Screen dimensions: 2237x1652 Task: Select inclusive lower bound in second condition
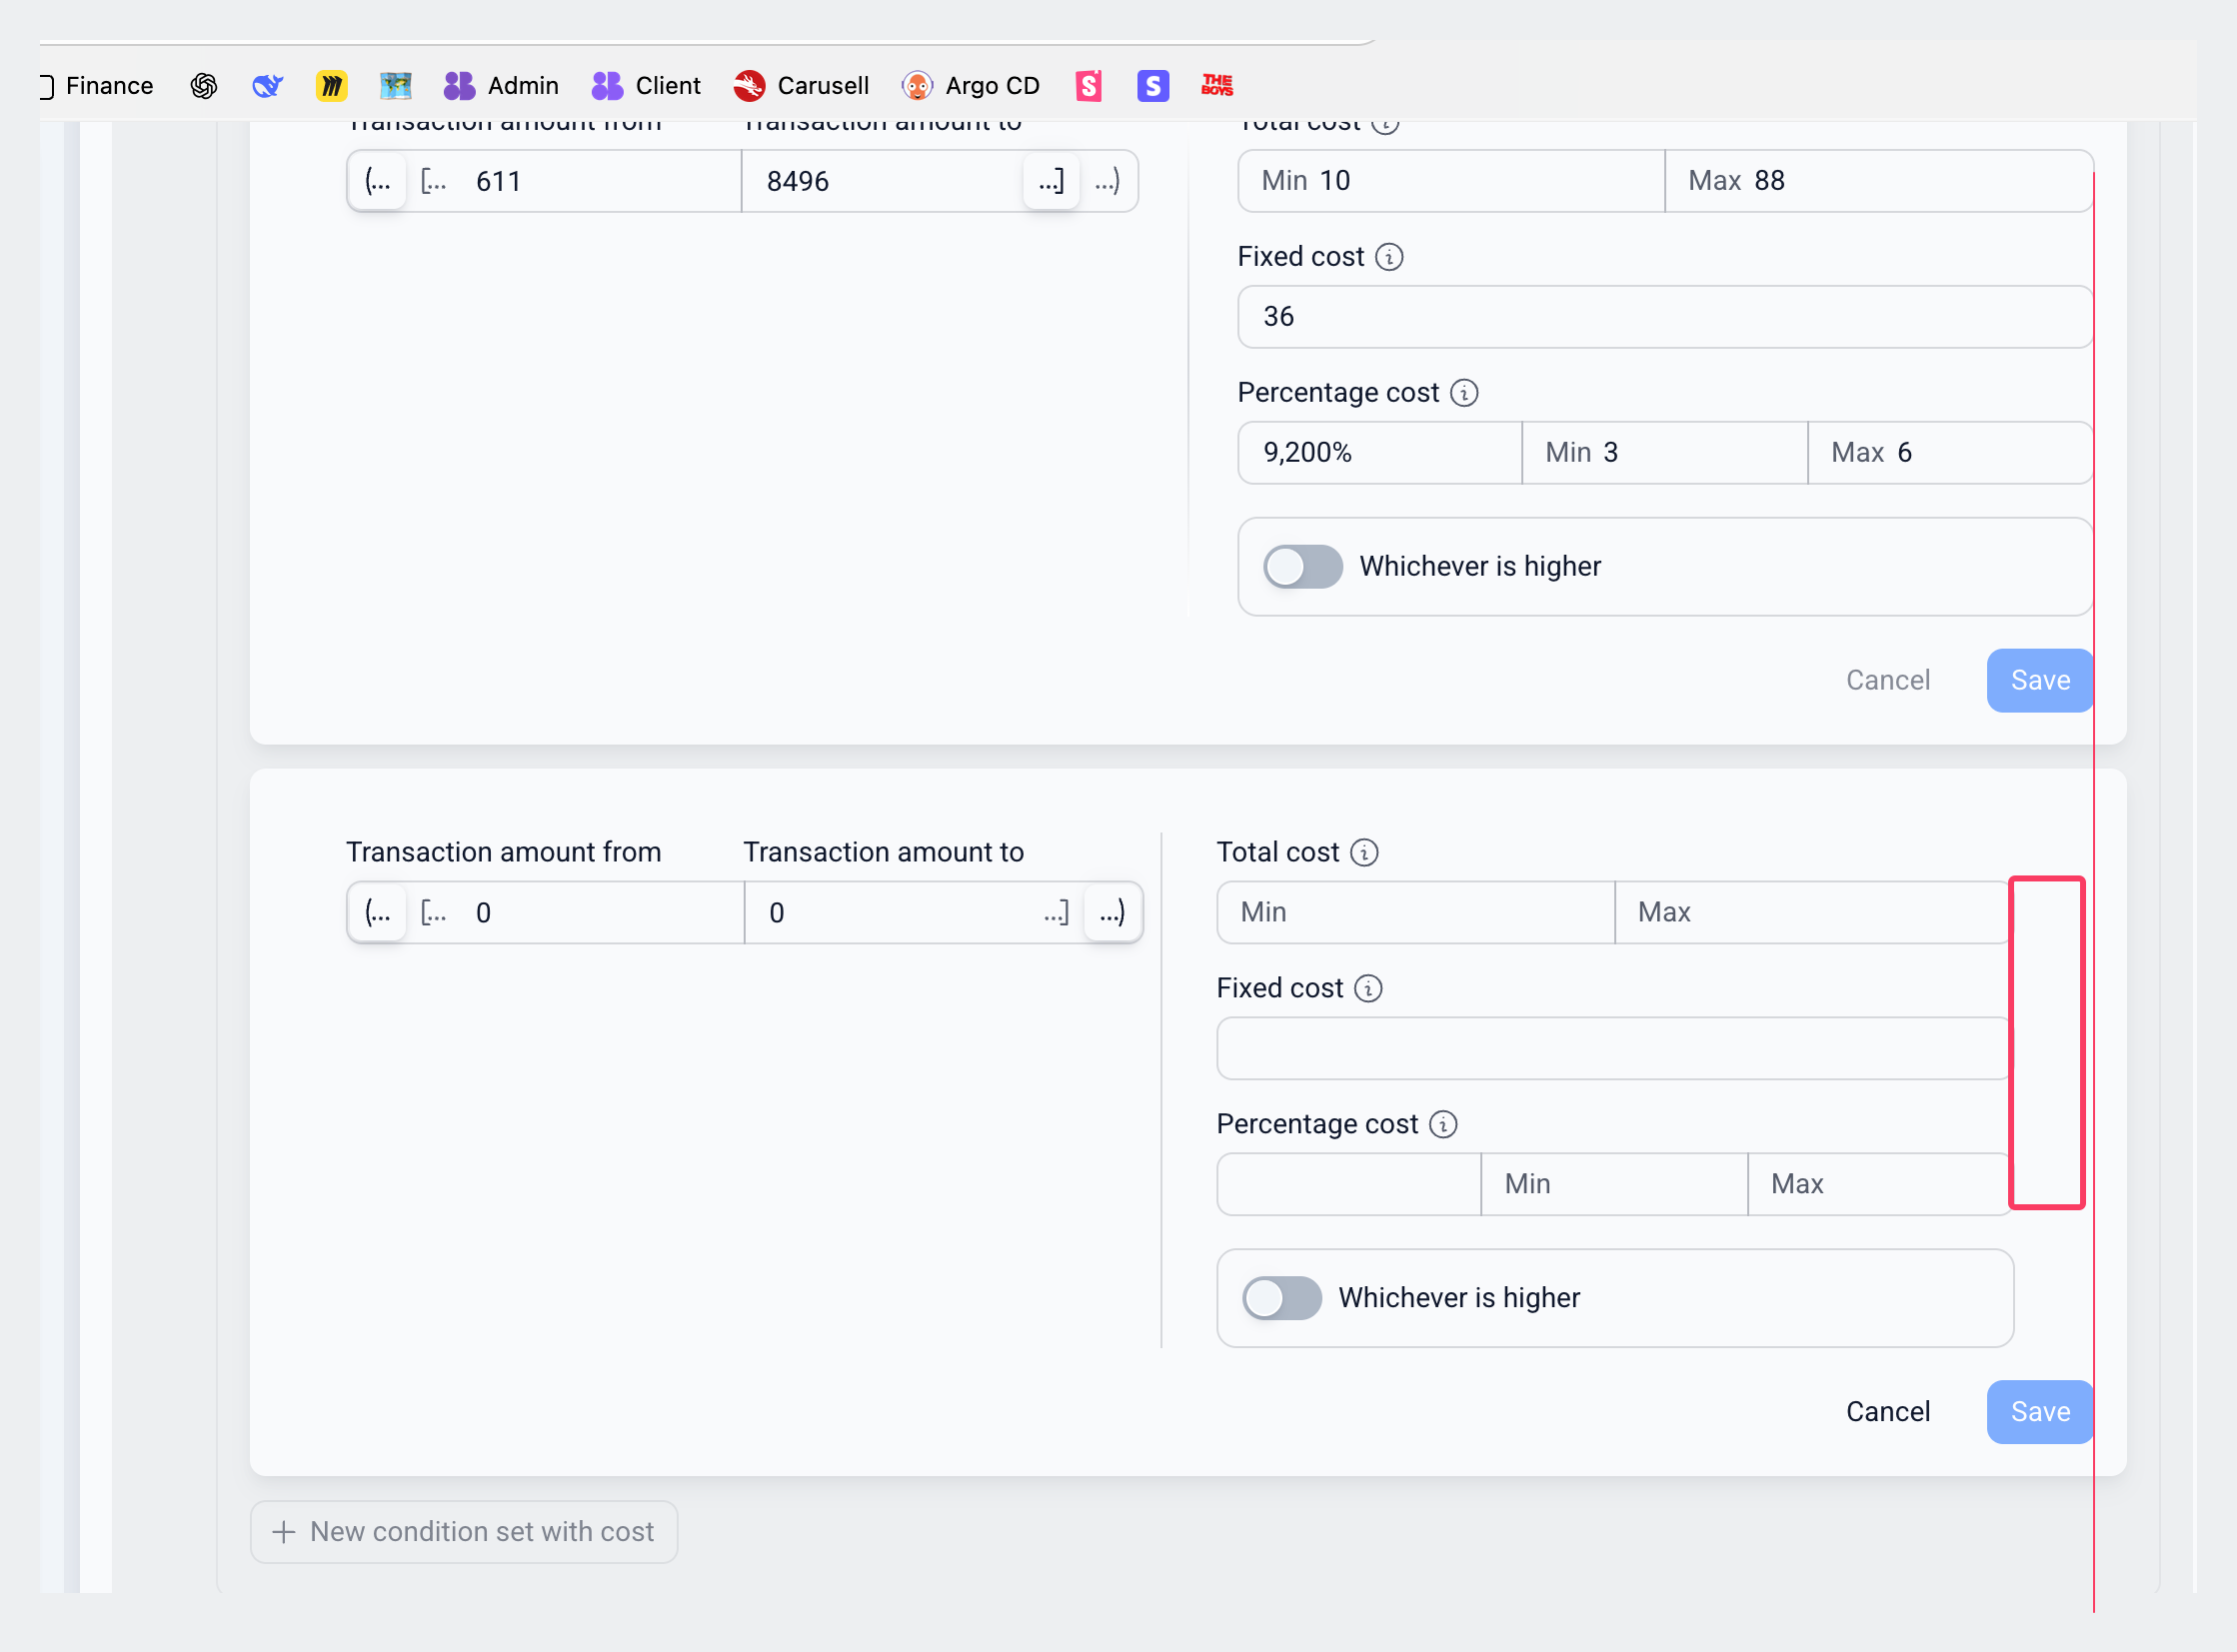coord(433,913)
